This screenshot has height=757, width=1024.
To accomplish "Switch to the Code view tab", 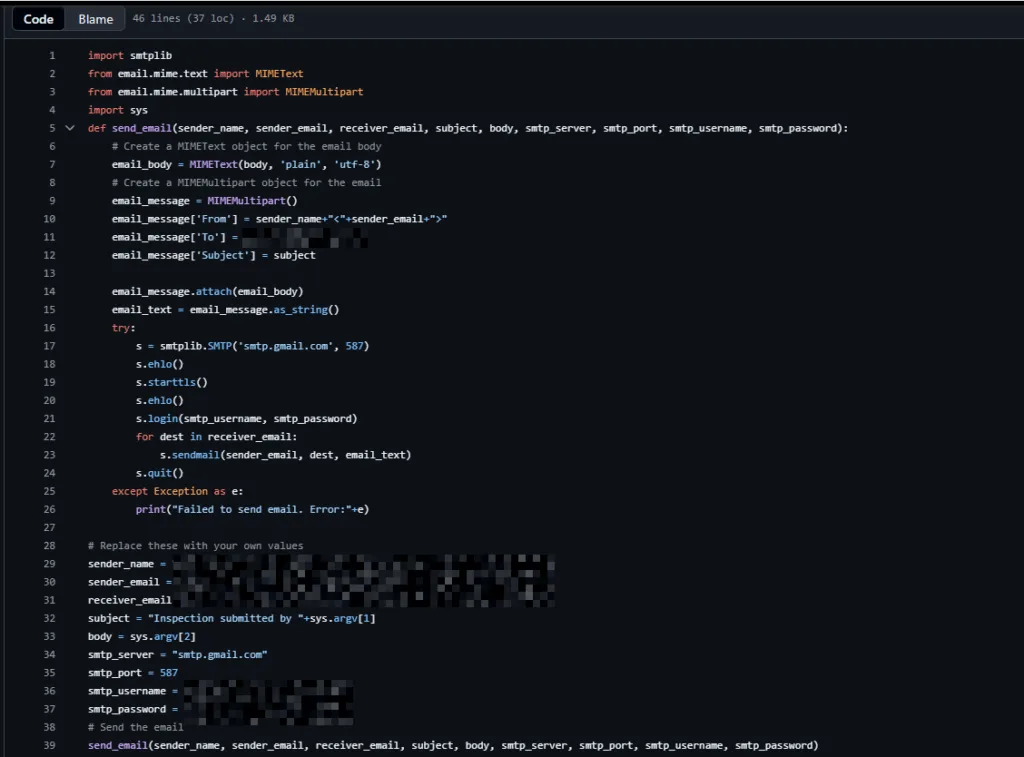I will tap(39, 19).
